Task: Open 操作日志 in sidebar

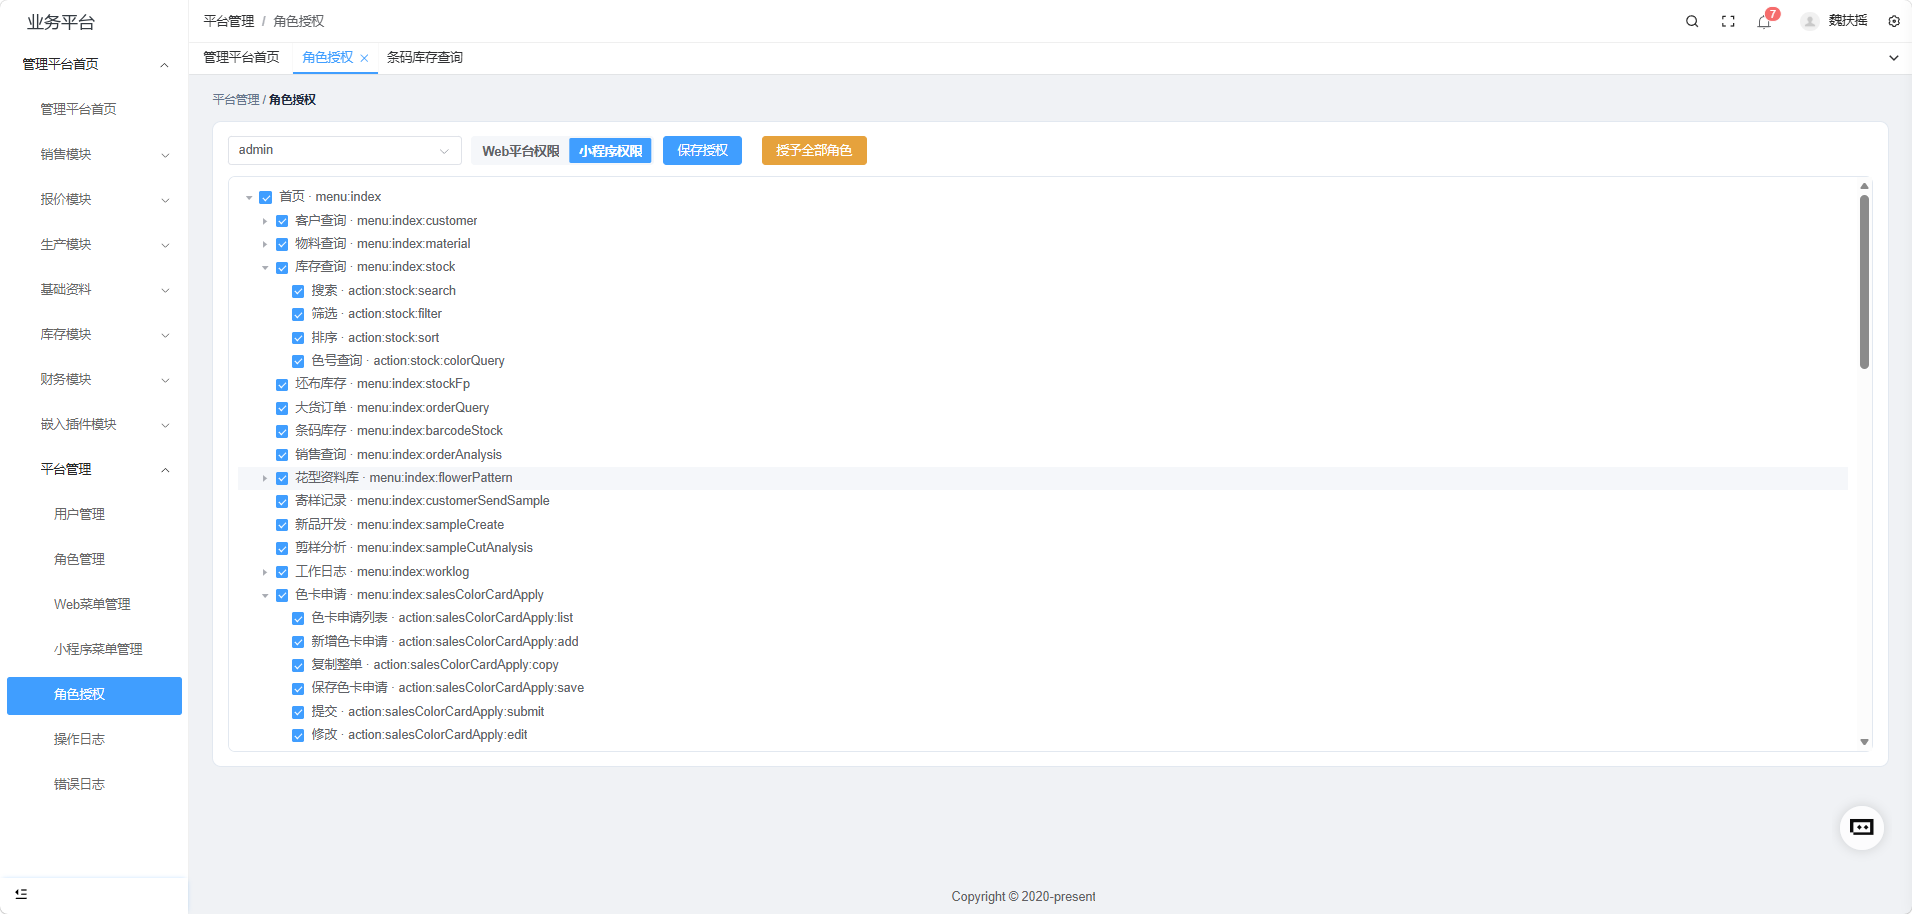Action: pos(94,739)
